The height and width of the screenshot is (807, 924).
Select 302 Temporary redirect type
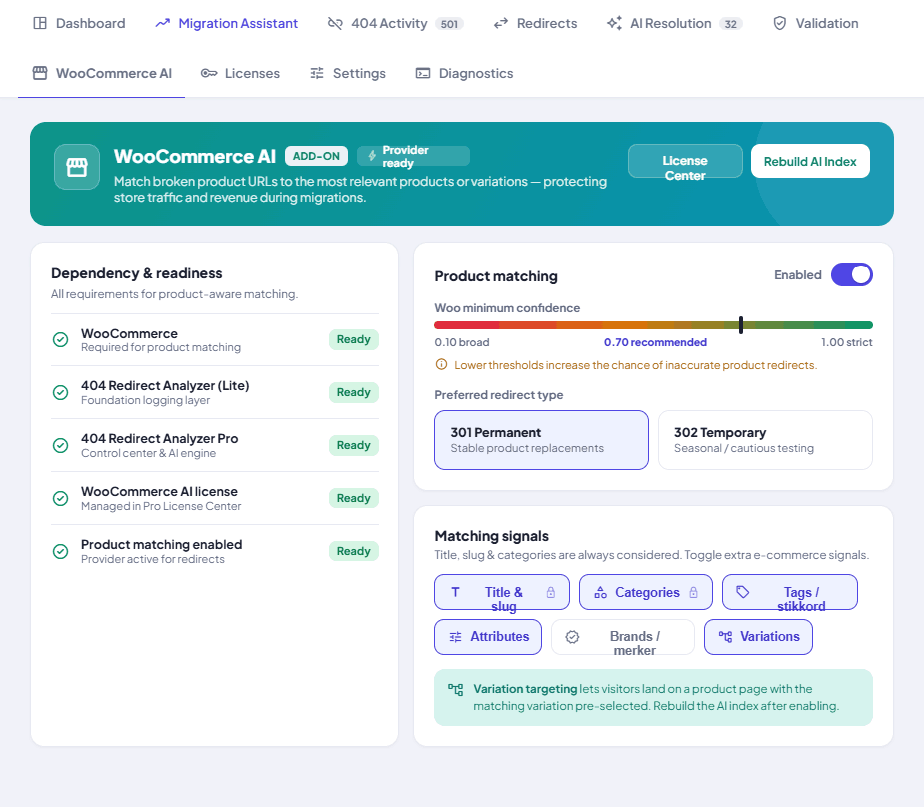coord(765,440)
